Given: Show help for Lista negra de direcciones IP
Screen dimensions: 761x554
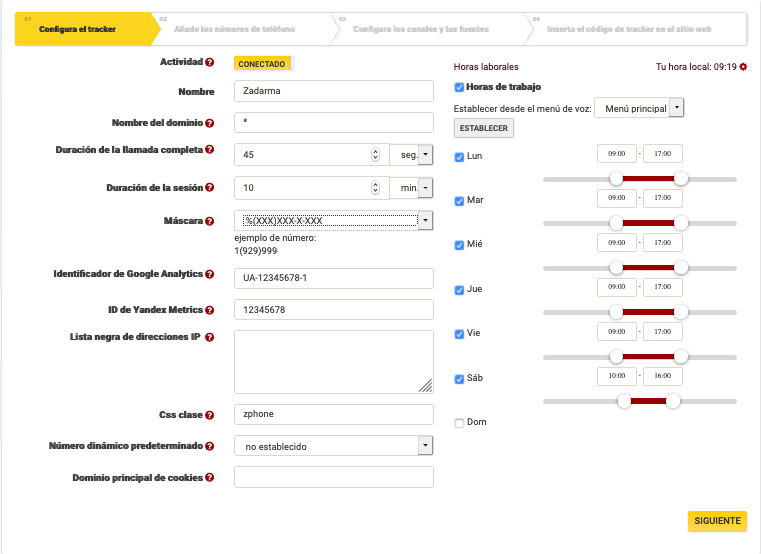Looking at the screenshot, I should 209,337.
